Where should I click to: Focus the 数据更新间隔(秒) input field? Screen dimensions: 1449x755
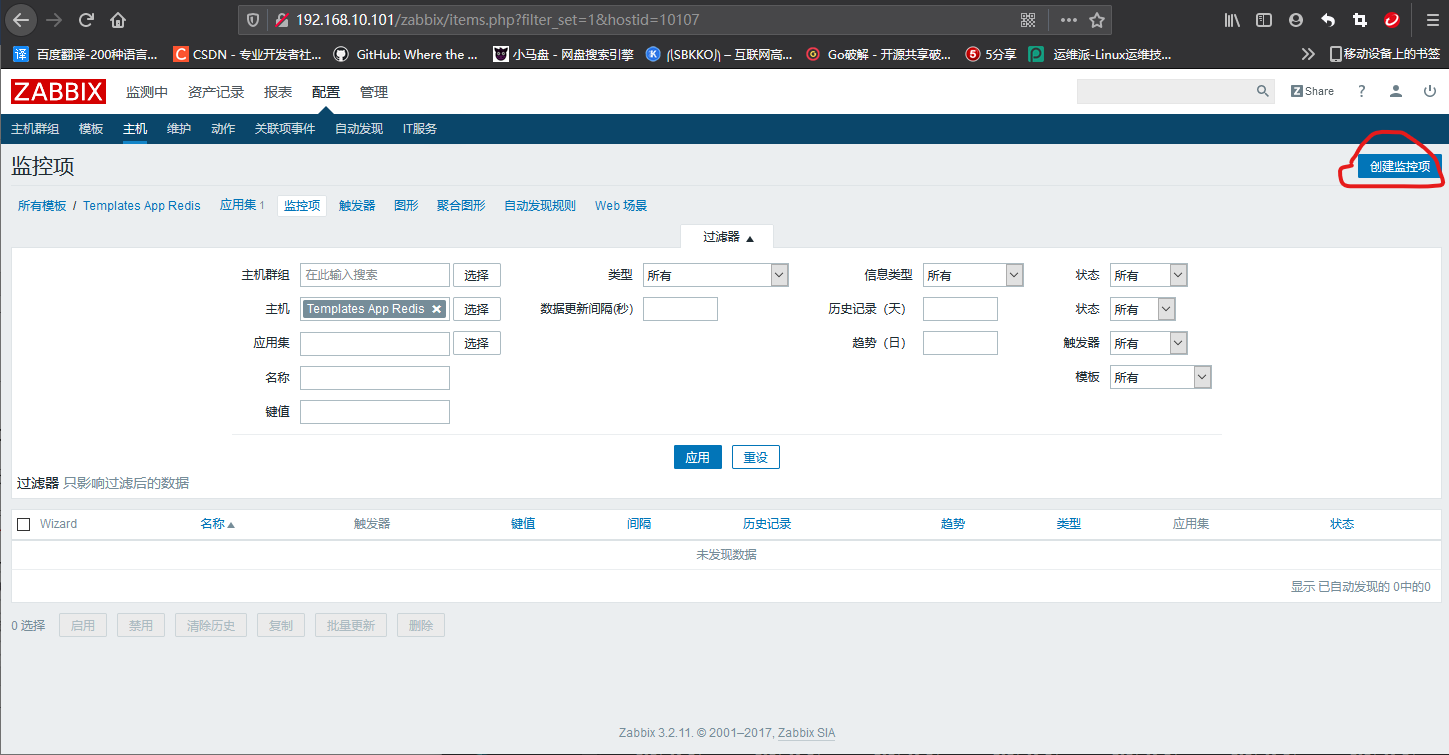[680, 309]
